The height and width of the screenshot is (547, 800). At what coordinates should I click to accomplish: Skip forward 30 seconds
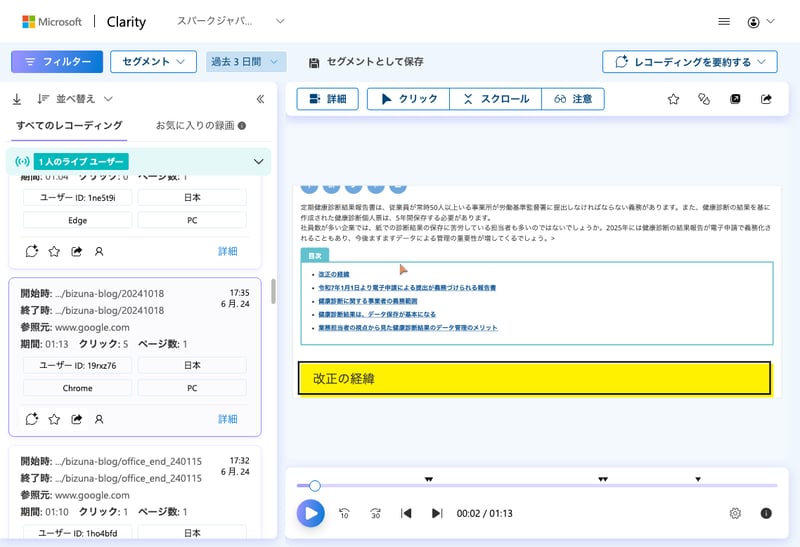(x=376, y=513)
